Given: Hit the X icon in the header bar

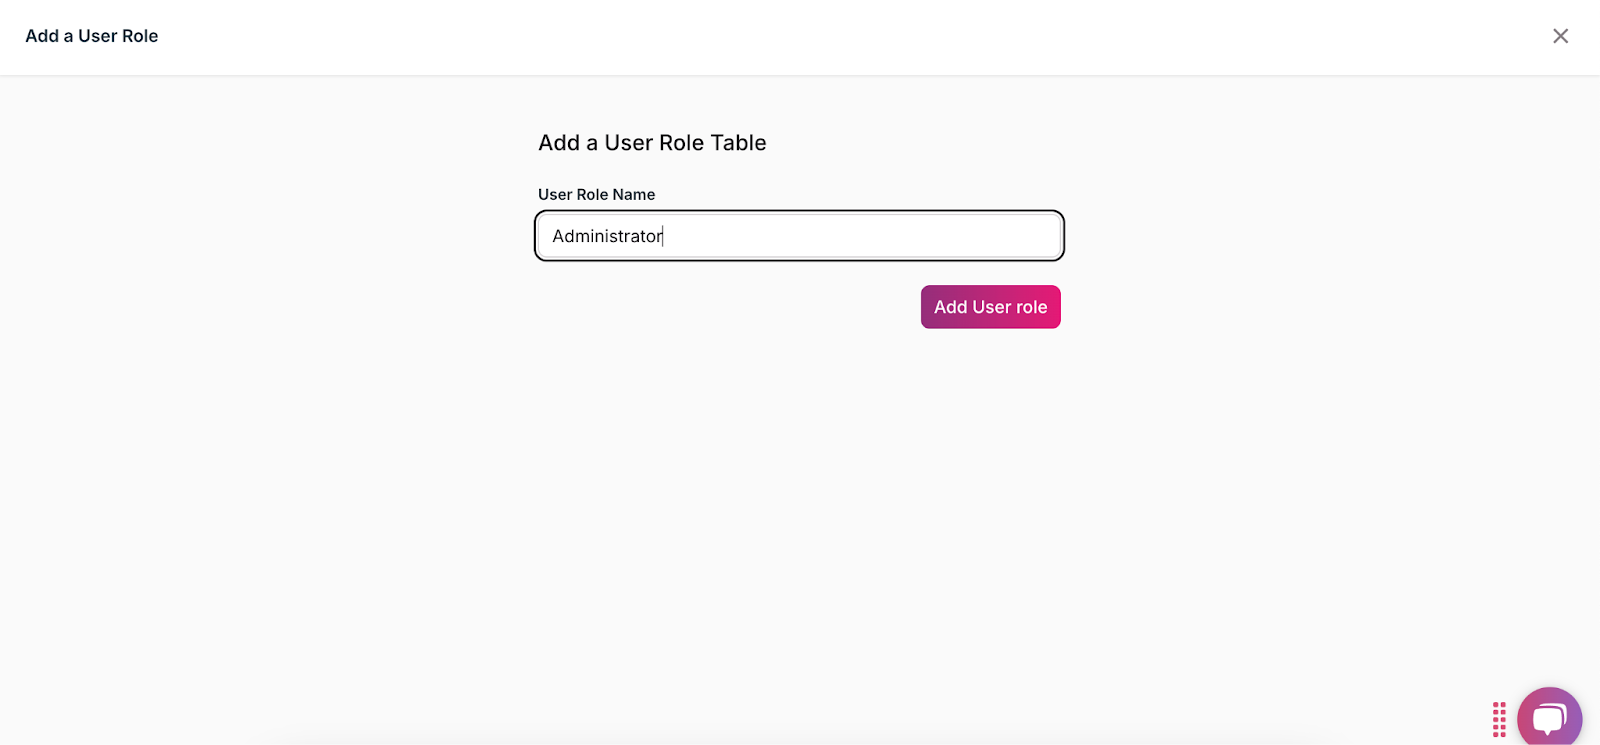Looking at the screenshot, I should click(1560, 36).
